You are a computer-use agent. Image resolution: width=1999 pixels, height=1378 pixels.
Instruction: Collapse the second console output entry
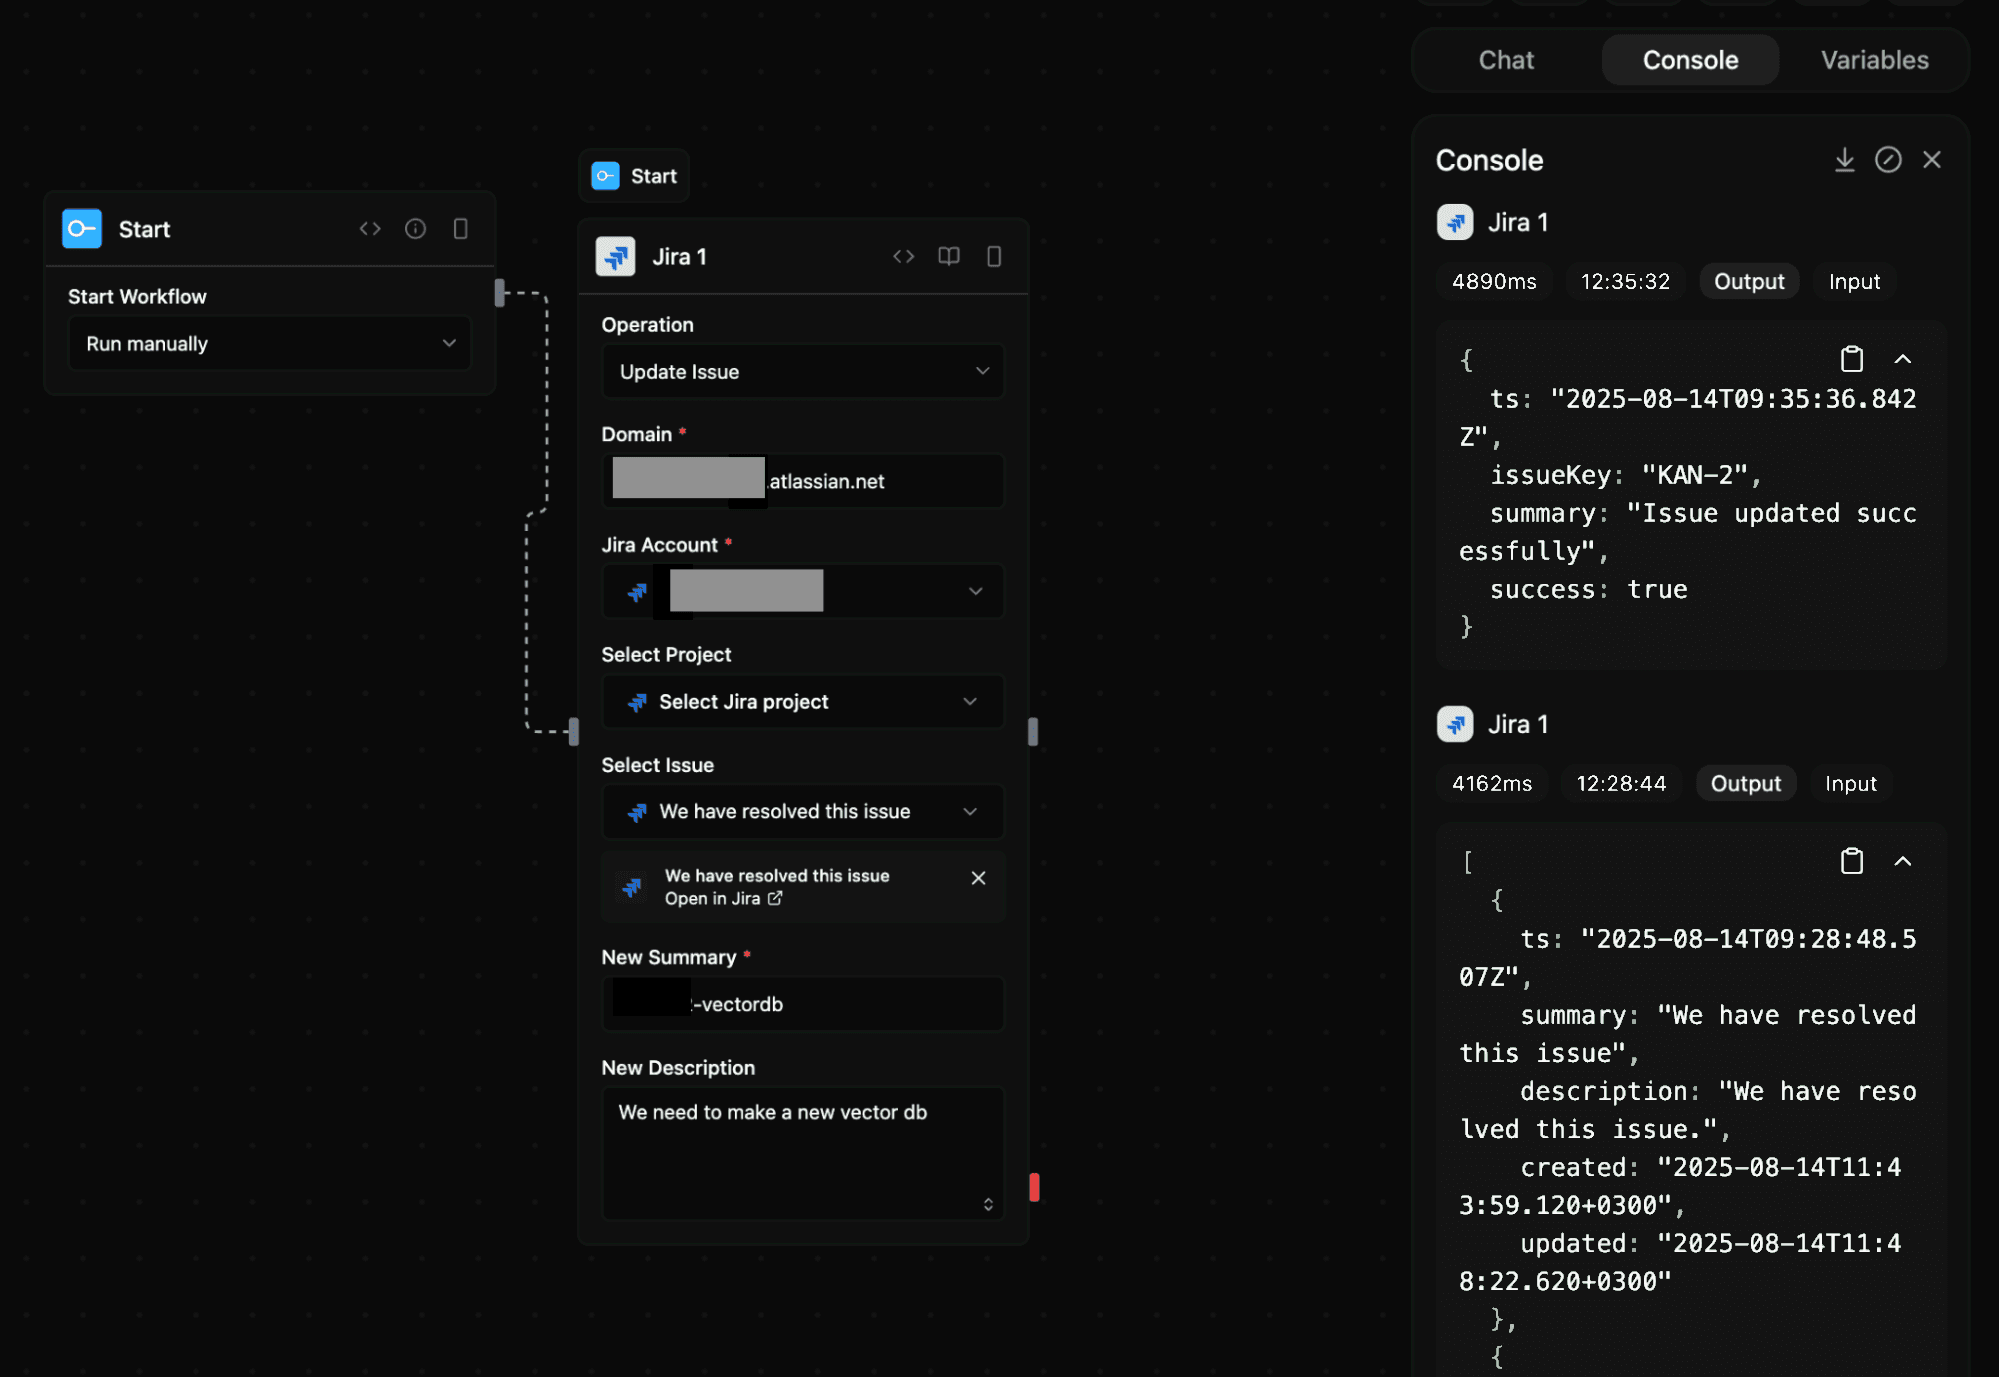[x=1904, y=860]
